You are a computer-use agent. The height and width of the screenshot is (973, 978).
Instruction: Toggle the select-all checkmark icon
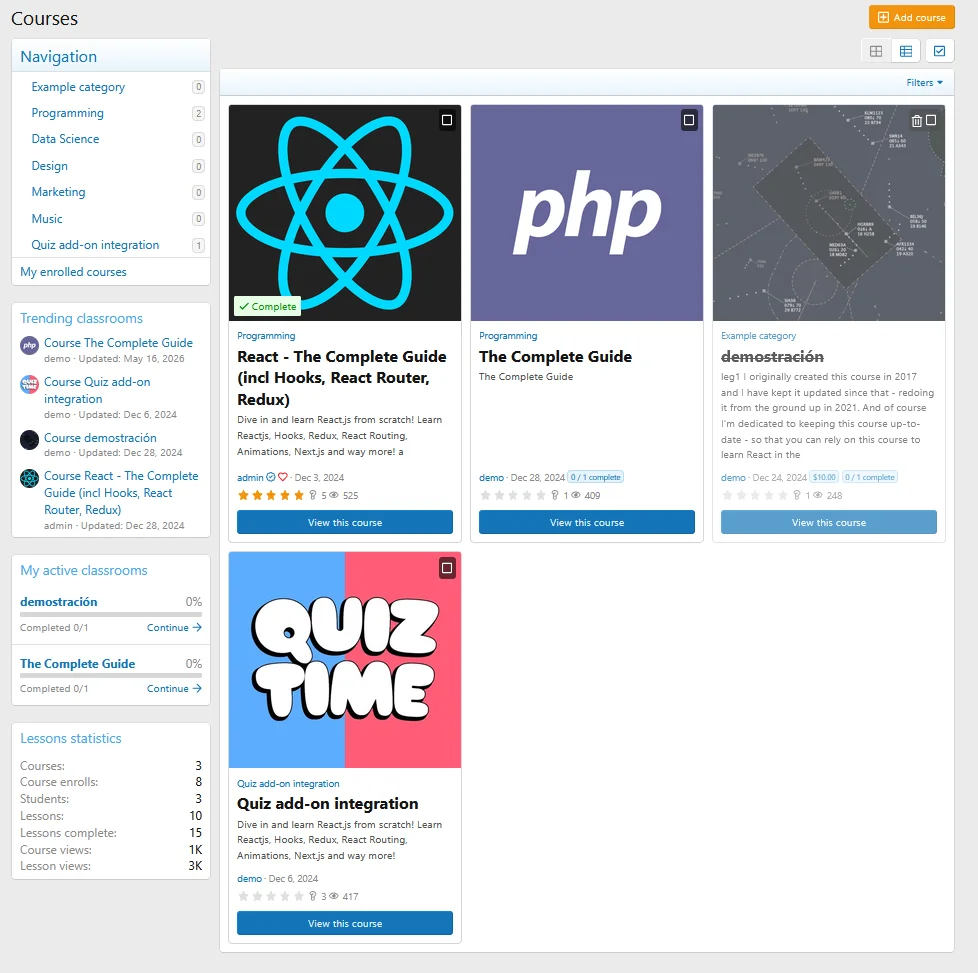click(x=939, y=51)
